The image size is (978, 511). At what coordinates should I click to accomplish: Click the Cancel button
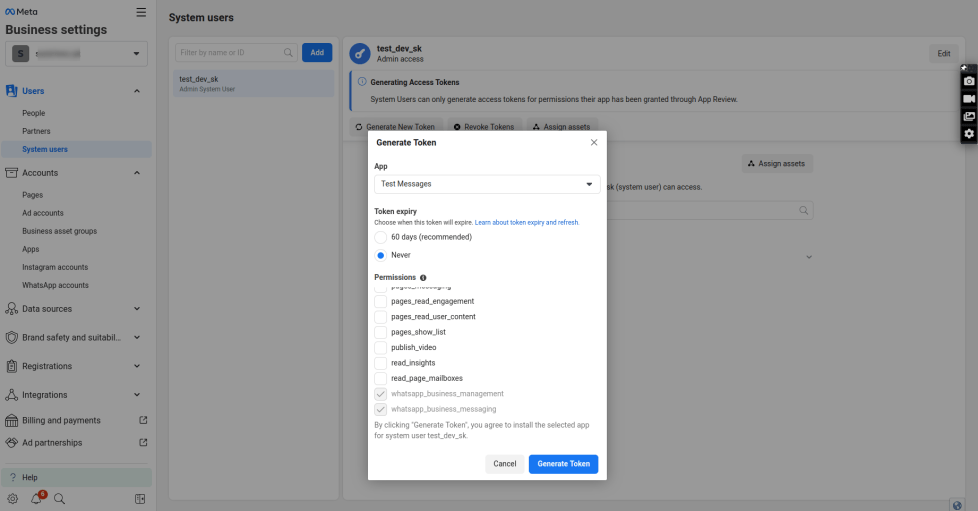pos(505,464)
